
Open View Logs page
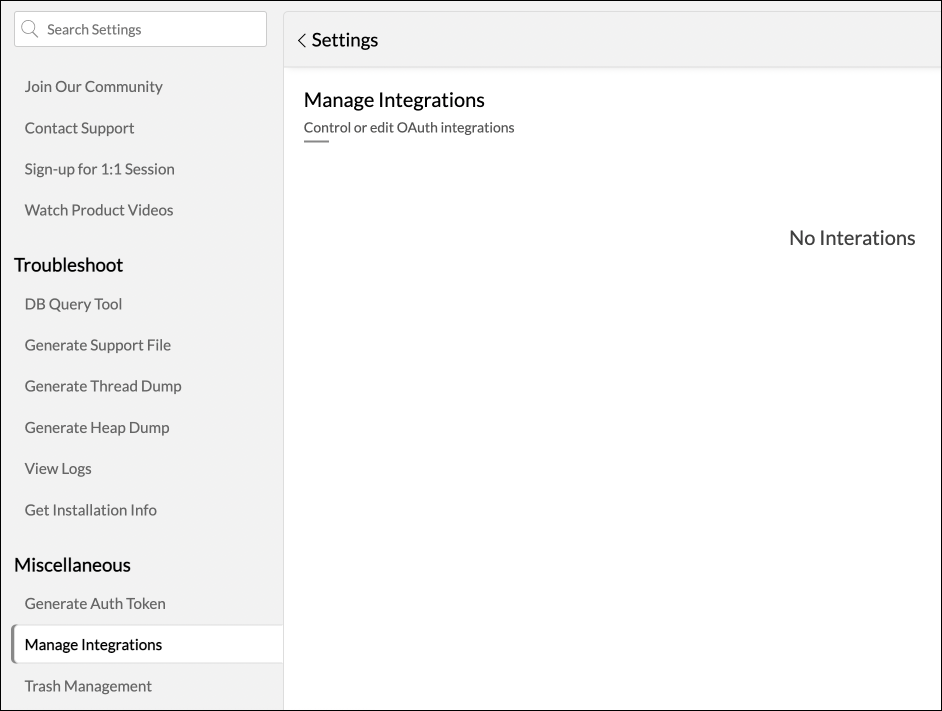(x=58, y=468)
